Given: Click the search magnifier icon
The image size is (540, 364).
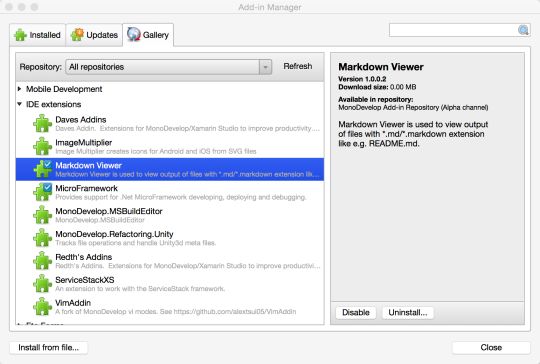Looking at the screenshot, I should [x=523, y=30].
